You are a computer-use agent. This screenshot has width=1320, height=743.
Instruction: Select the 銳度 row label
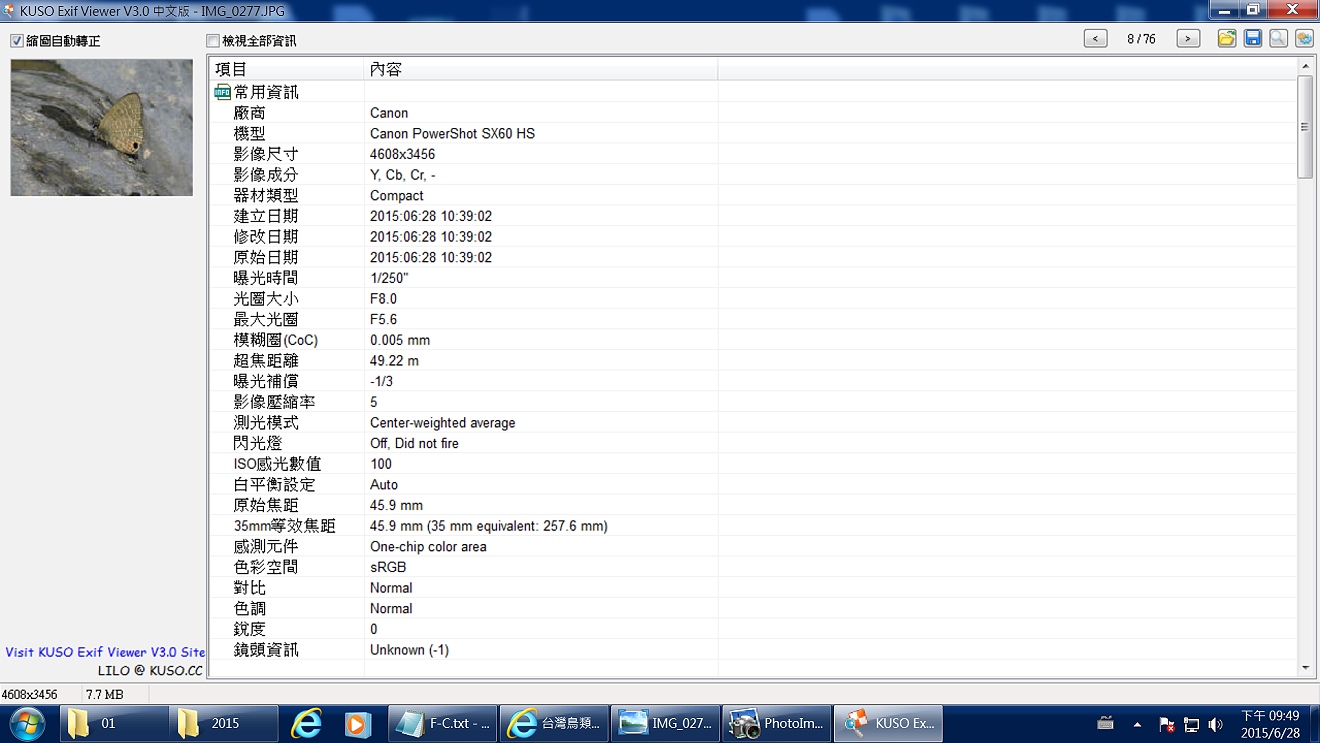(250, 629)
